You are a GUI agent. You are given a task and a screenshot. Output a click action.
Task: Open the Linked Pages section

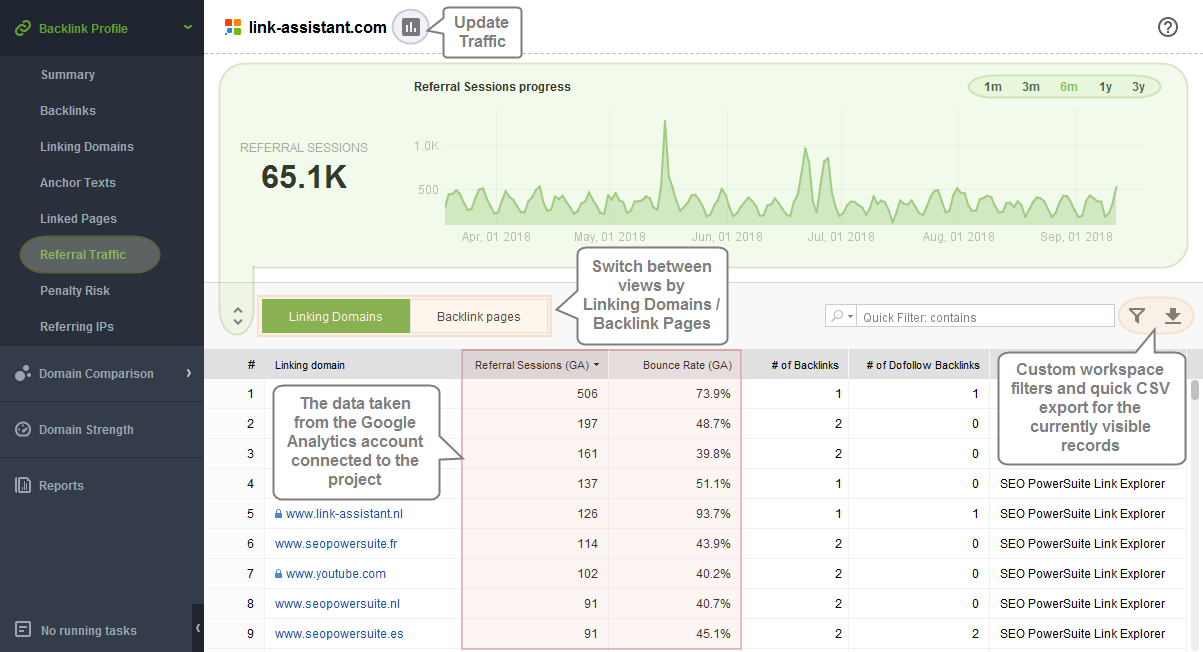tap(78, 219)
